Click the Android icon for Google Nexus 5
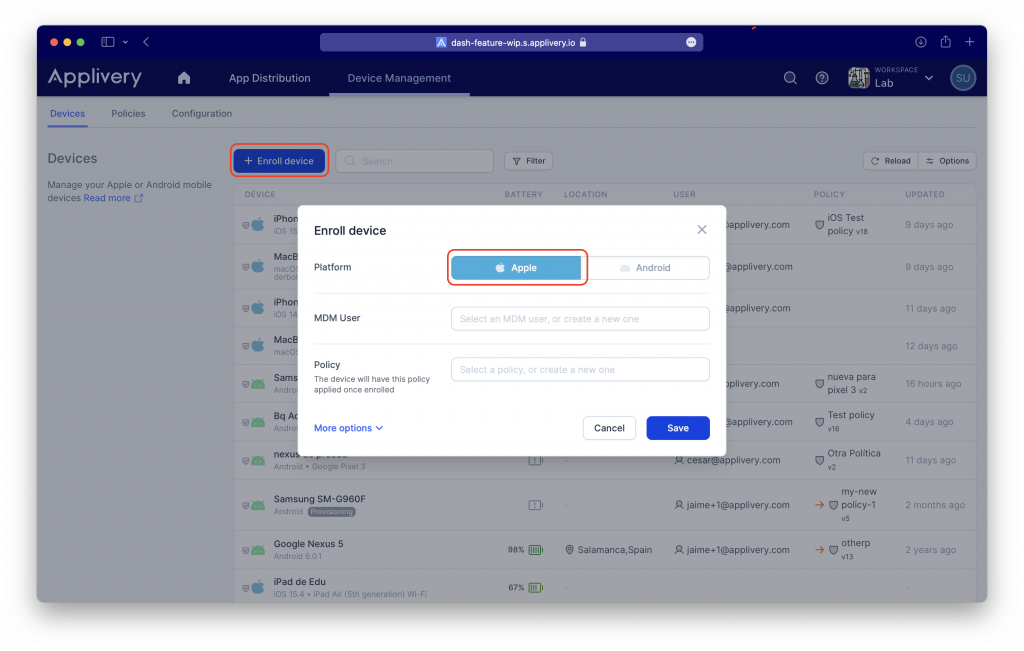 (x=258, y=550)
